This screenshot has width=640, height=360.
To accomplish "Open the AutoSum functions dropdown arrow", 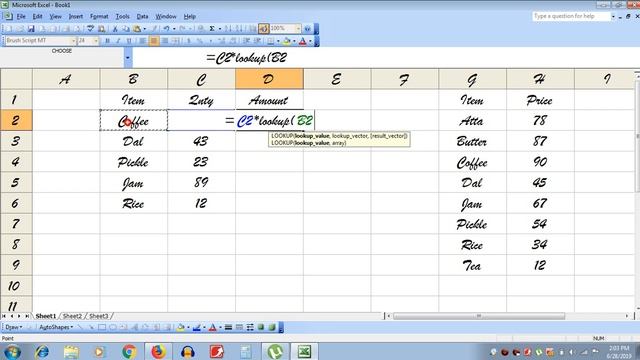I will (220, 29).
